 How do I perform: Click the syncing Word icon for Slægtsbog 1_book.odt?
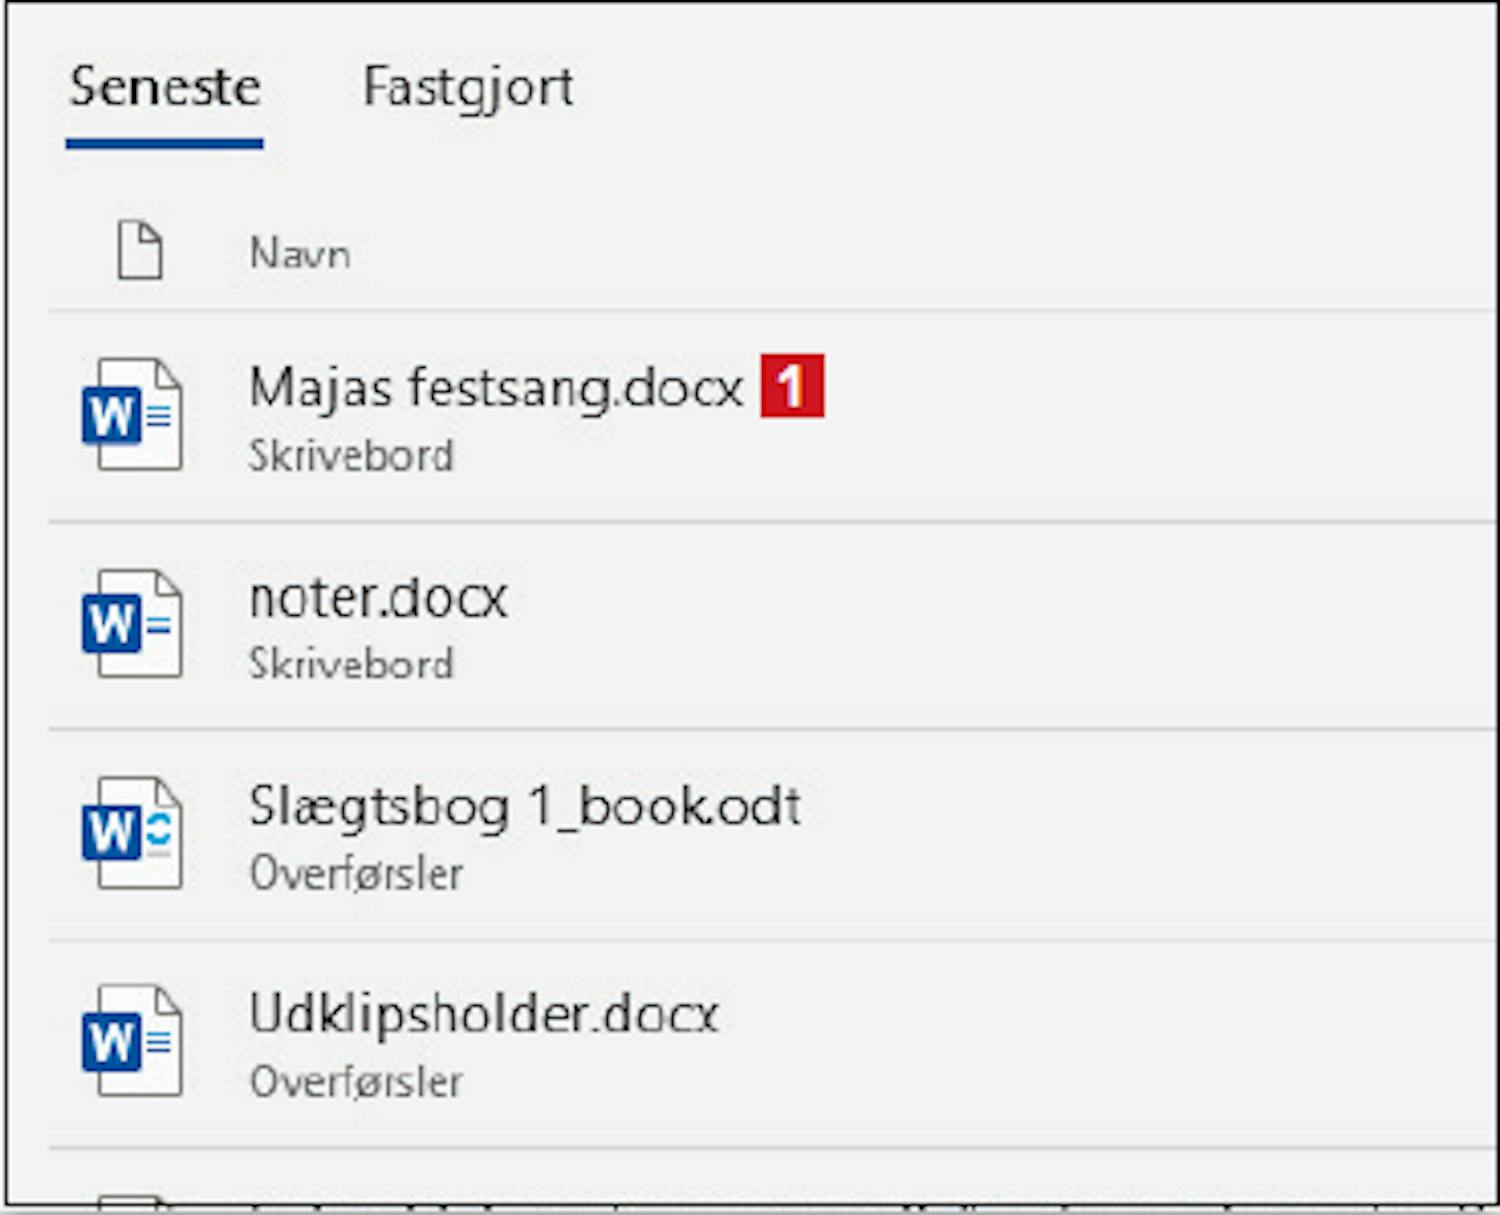(x=131, y=833)
